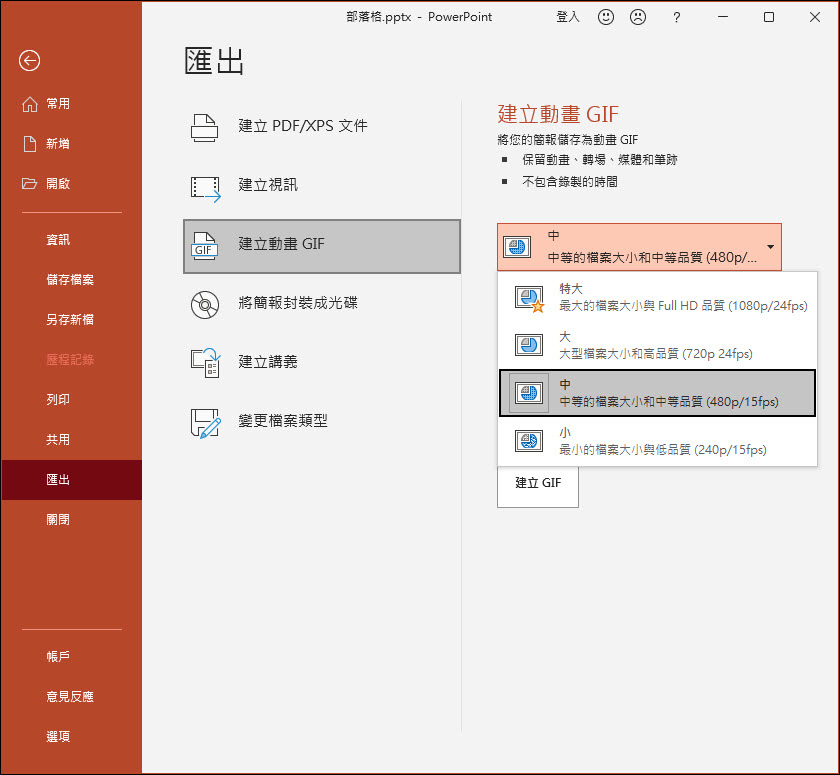Send a frown via sad face icon
Screen dimensions: 840x775
[638, 17]
